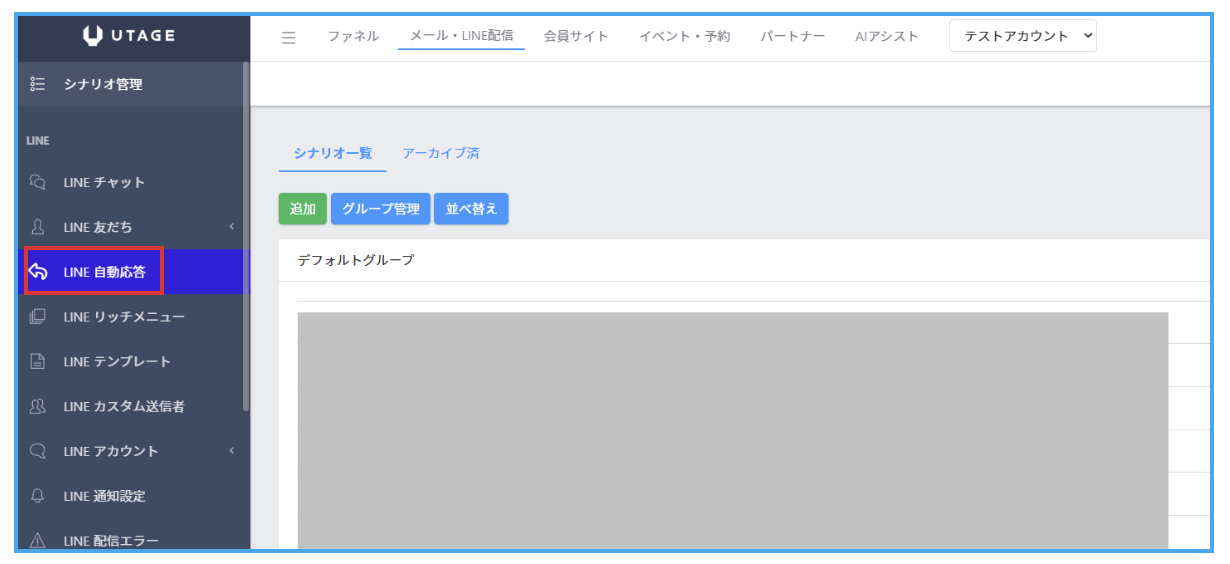The height and width of the screenshot is (564, 1230).
Task: Expand LINE アカウント submenu chevron
Action: pos(231,451)
